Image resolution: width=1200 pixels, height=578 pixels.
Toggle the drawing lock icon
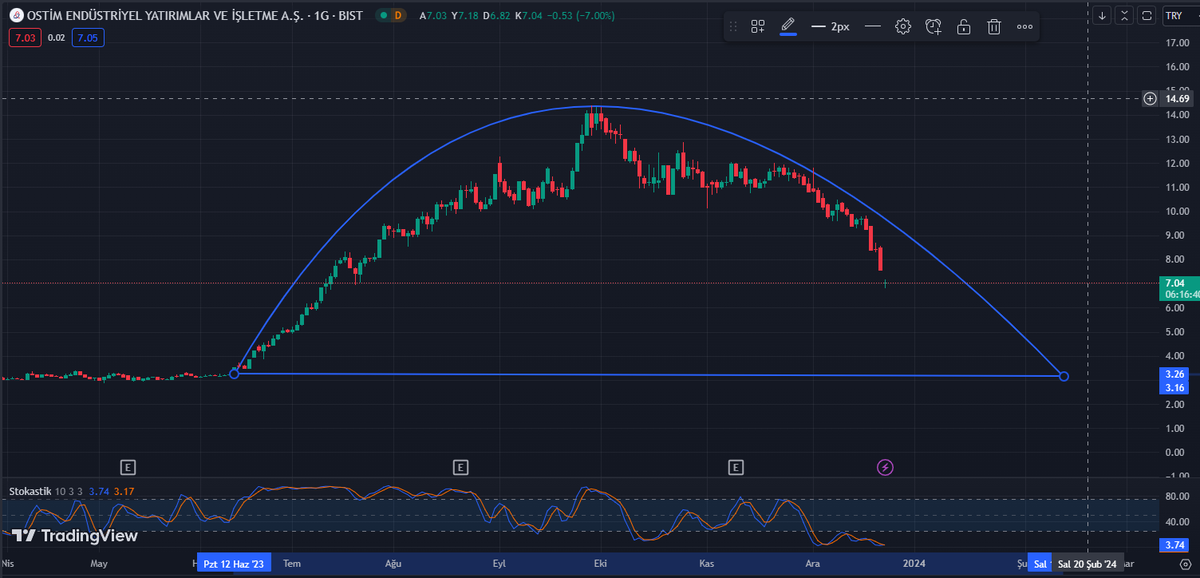(x=964, y=27)
